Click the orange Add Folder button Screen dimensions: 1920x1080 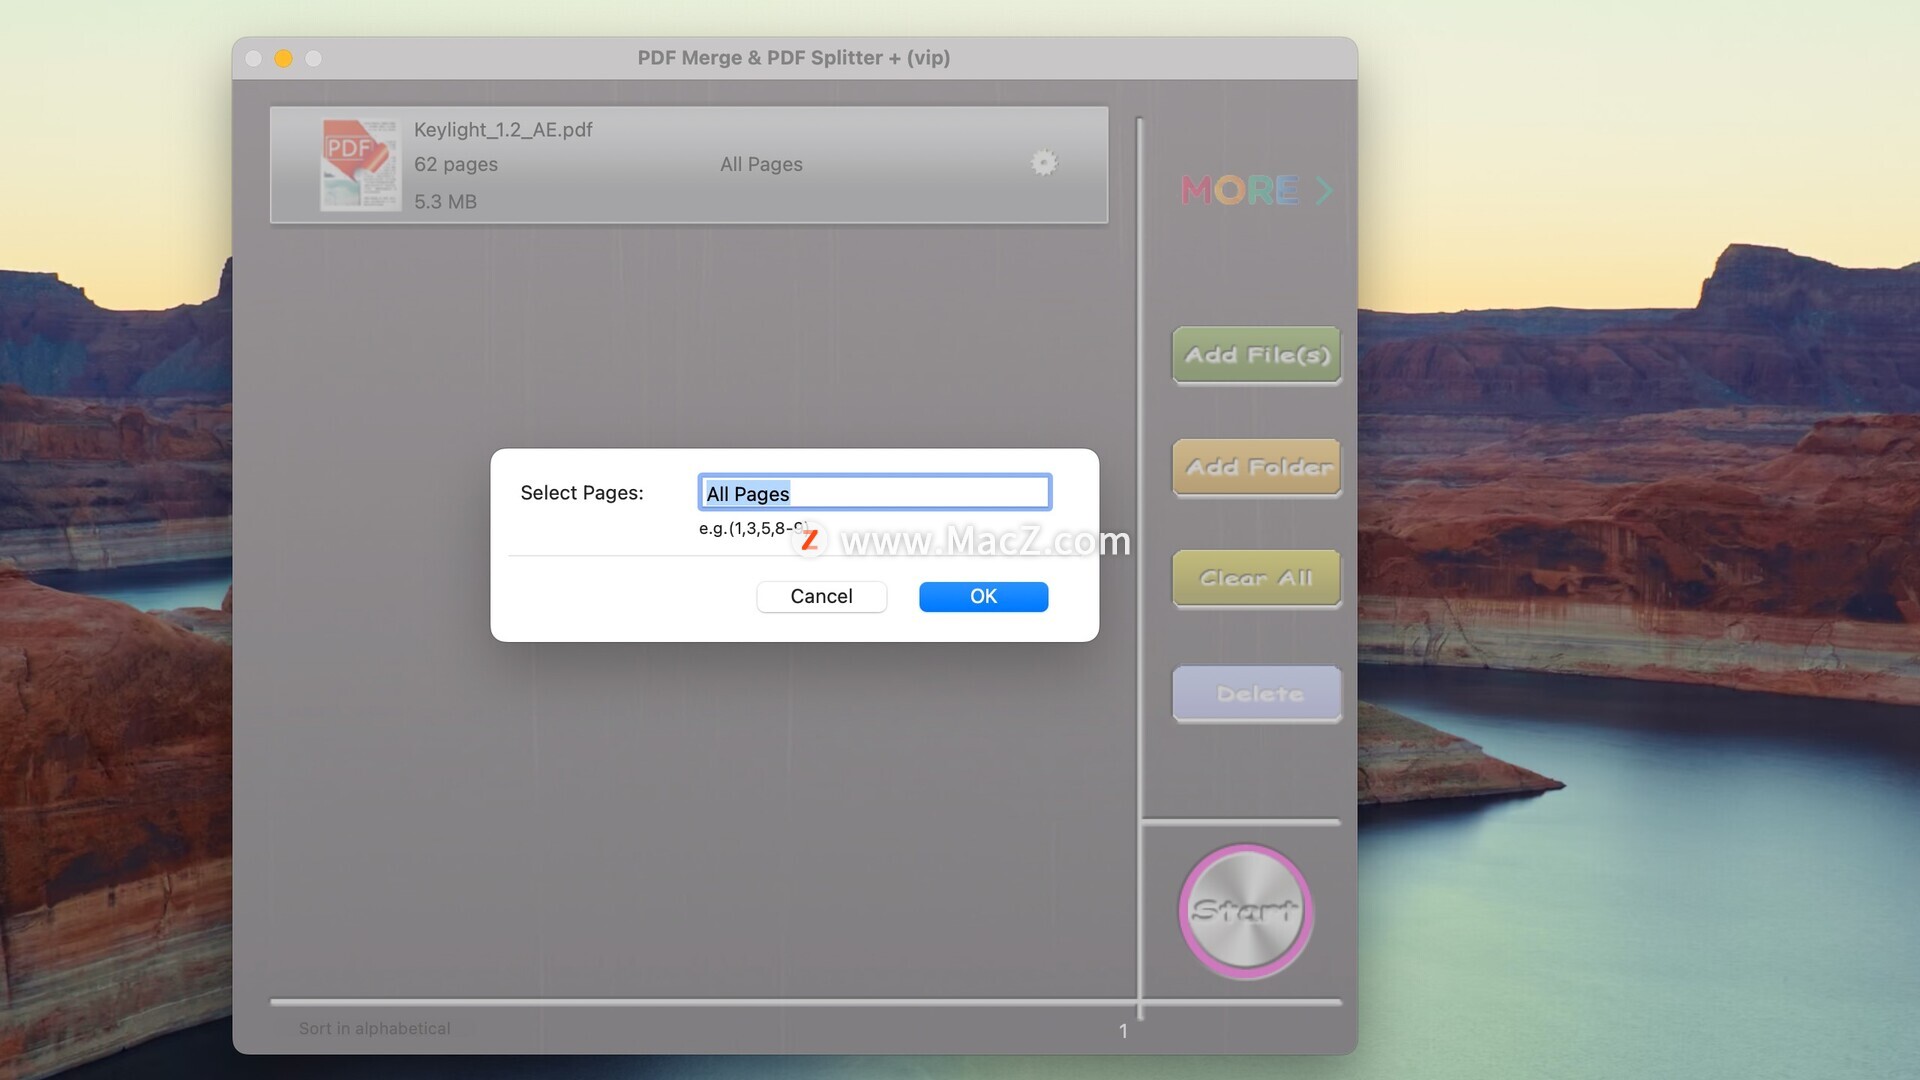tap(1256, 467)
